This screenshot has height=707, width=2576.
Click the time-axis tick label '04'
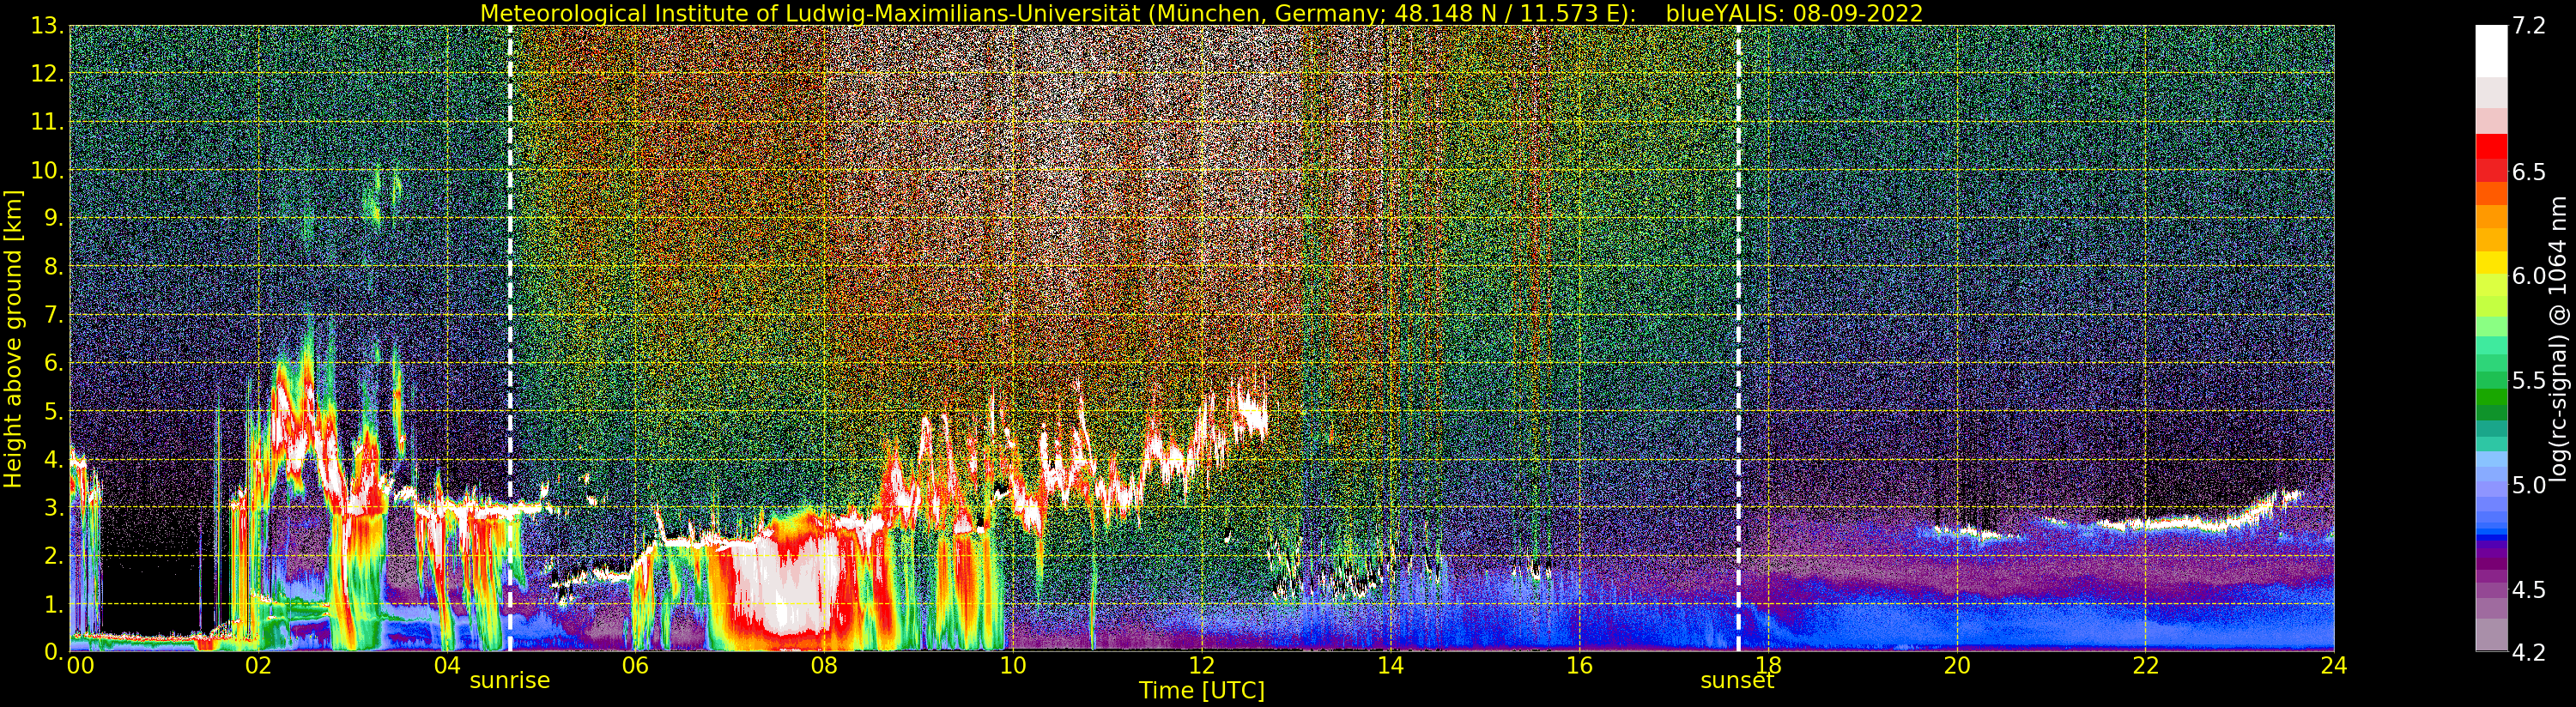click(x=447, y=666)
